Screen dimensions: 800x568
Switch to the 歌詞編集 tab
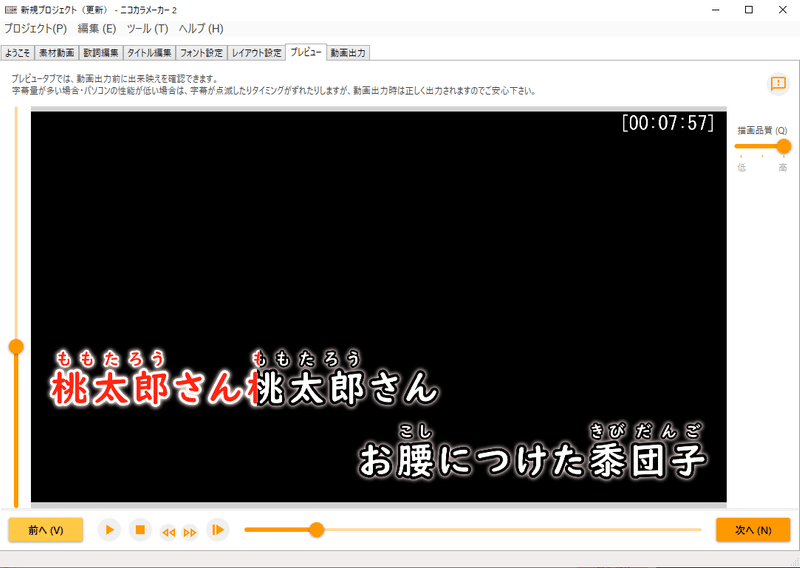coord(101,53)
